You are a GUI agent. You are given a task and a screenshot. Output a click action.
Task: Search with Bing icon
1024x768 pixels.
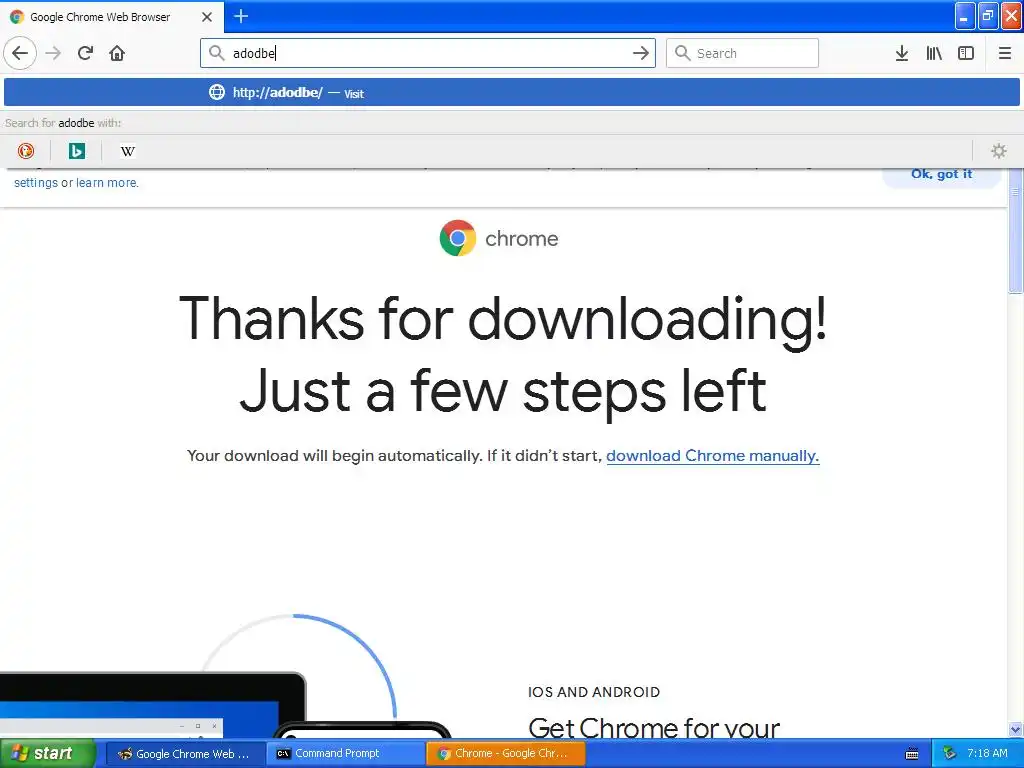(76, 151)
